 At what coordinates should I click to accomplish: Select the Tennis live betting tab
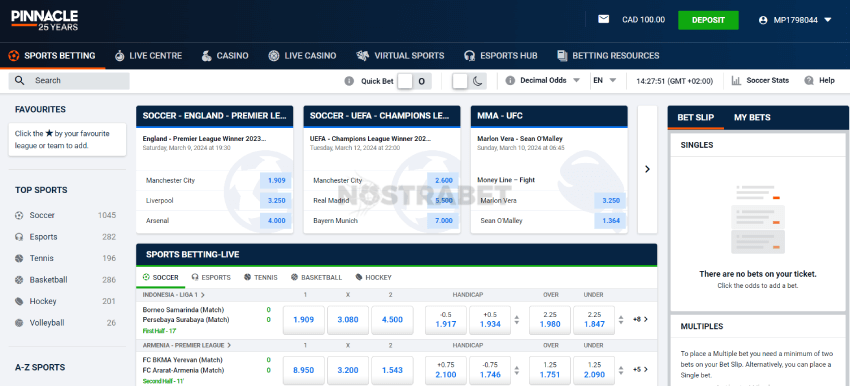261,277
